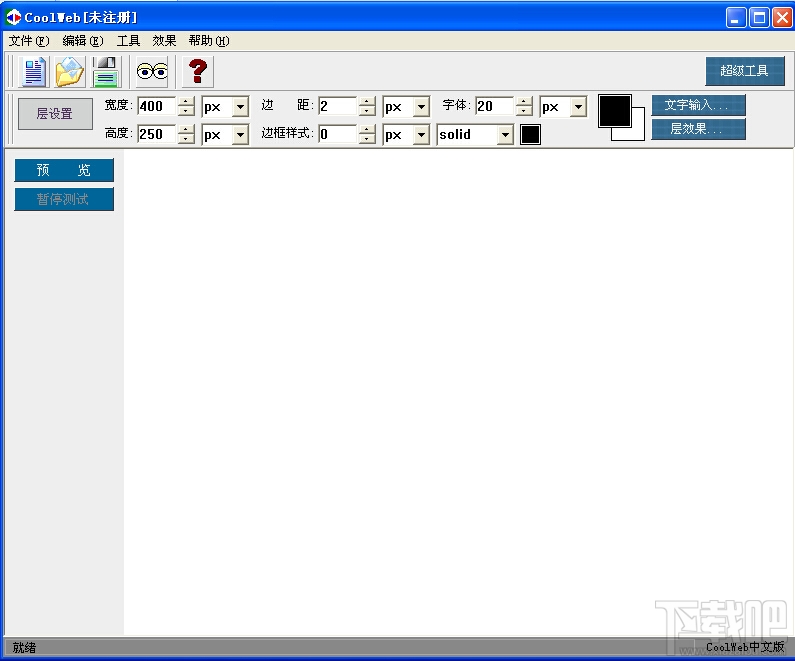This screenshot has height=661, width=795.
Task: Decrease 高度 value with down arrow
Action: (x=186, y=139)
